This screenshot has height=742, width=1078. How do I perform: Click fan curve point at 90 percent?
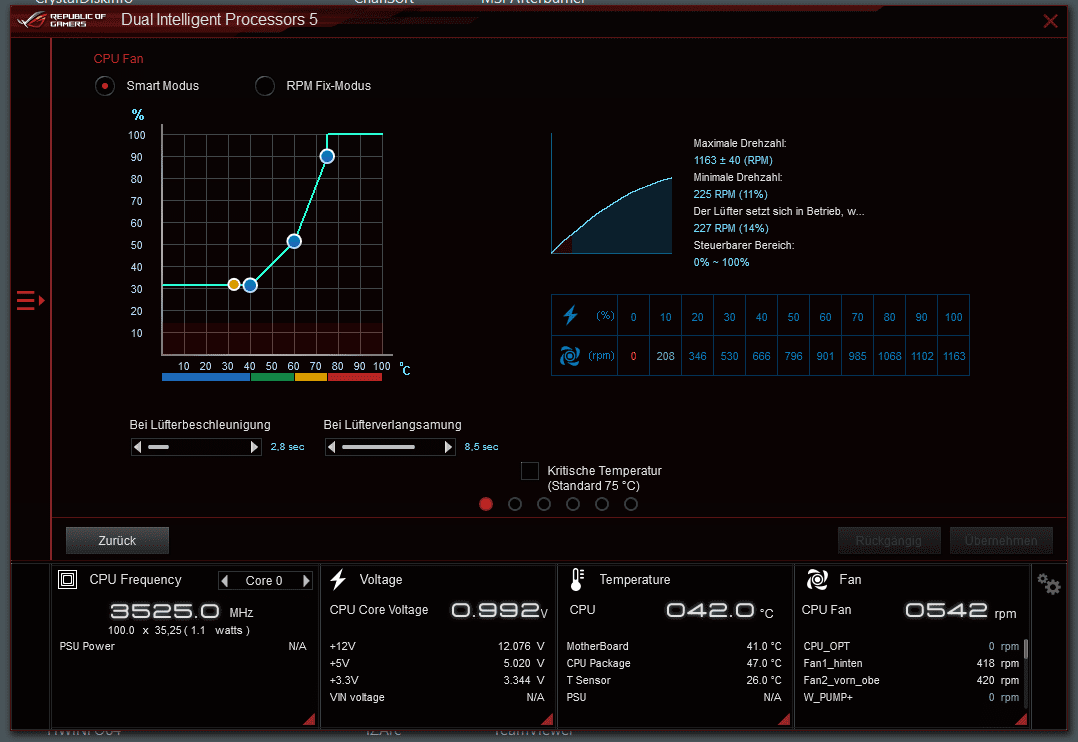click(x=327, y=156)
